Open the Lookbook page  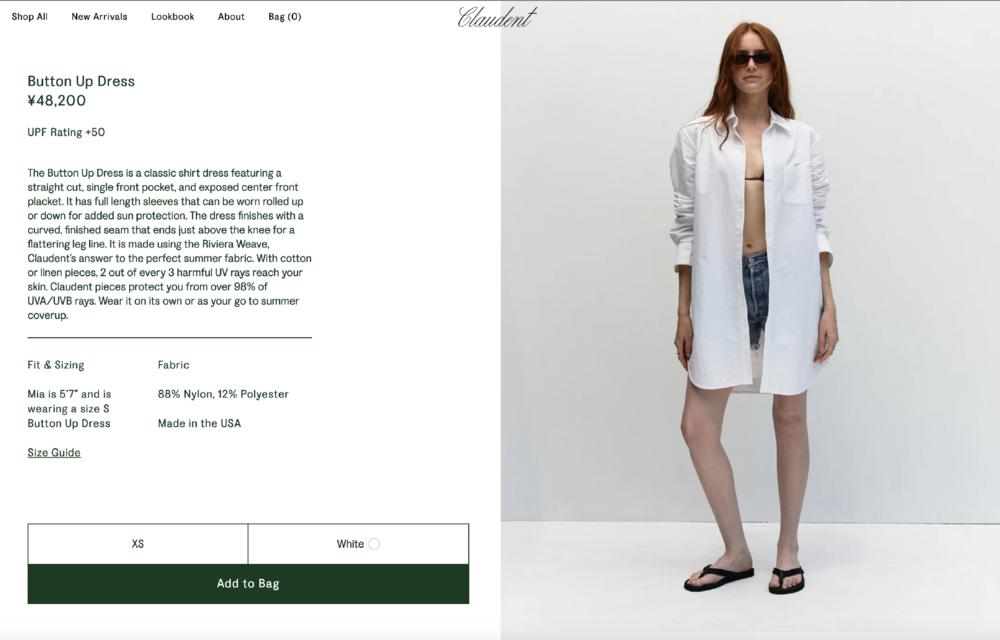point(172,17)
